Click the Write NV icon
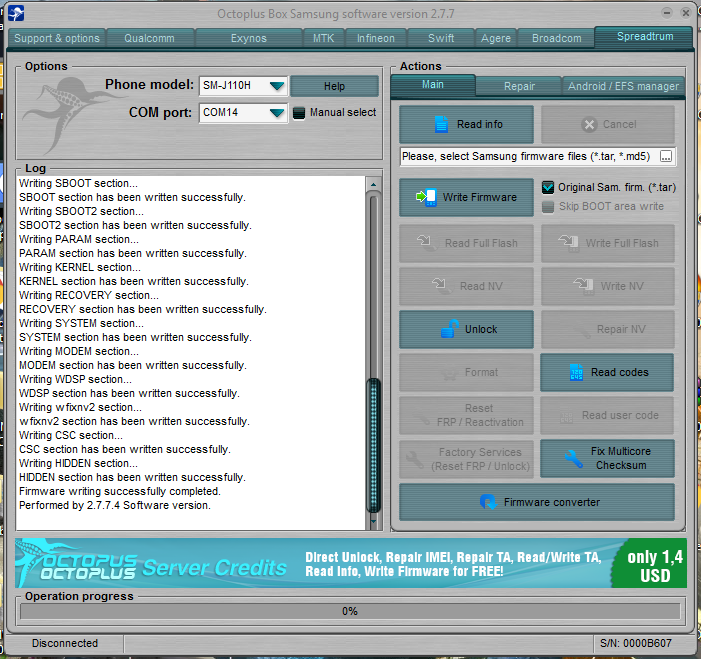This screenshot has width=701, height=659. click(584, 286)
